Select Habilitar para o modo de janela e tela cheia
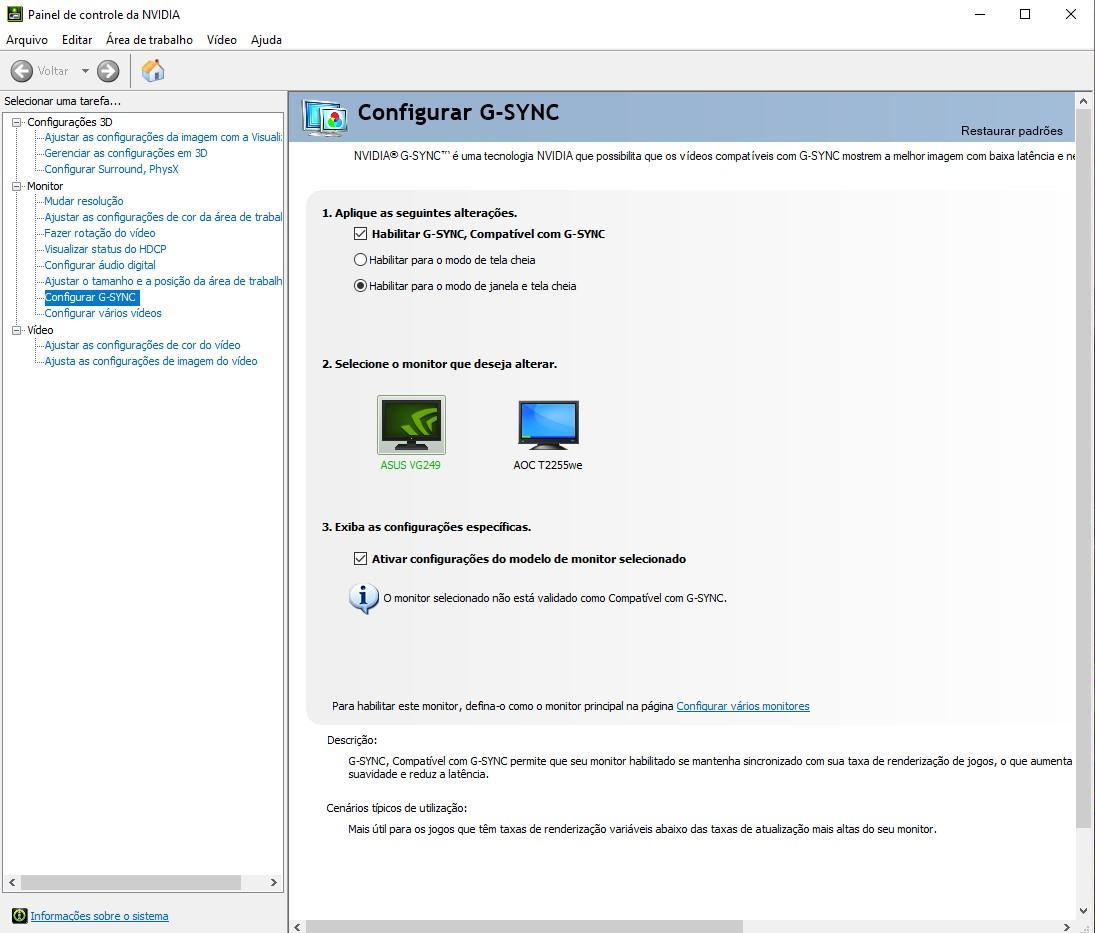 (360, 286)
